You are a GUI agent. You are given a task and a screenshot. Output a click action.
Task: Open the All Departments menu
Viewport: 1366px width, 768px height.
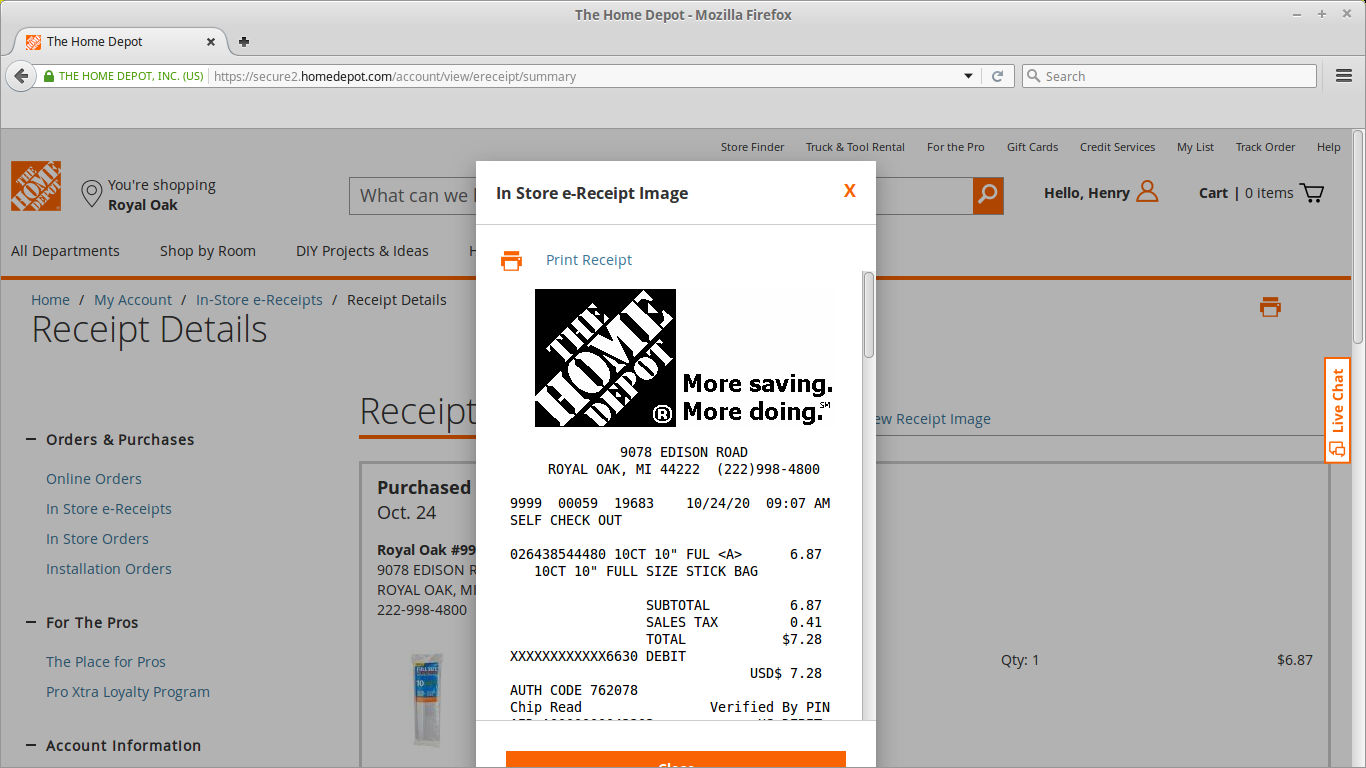pos(65,251)
